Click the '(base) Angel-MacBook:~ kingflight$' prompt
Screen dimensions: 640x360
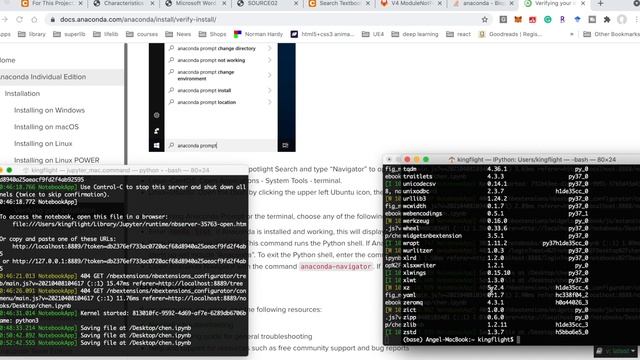point(458,340)
